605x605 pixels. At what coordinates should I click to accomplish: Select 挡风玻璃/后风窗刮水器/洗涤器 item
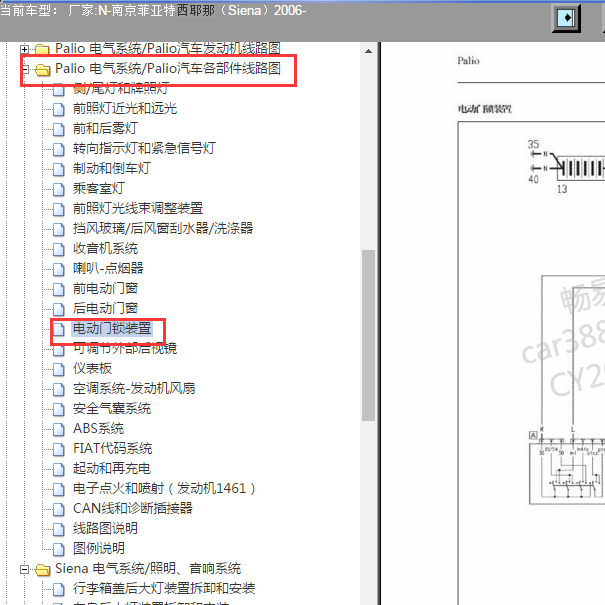(163, 229)
